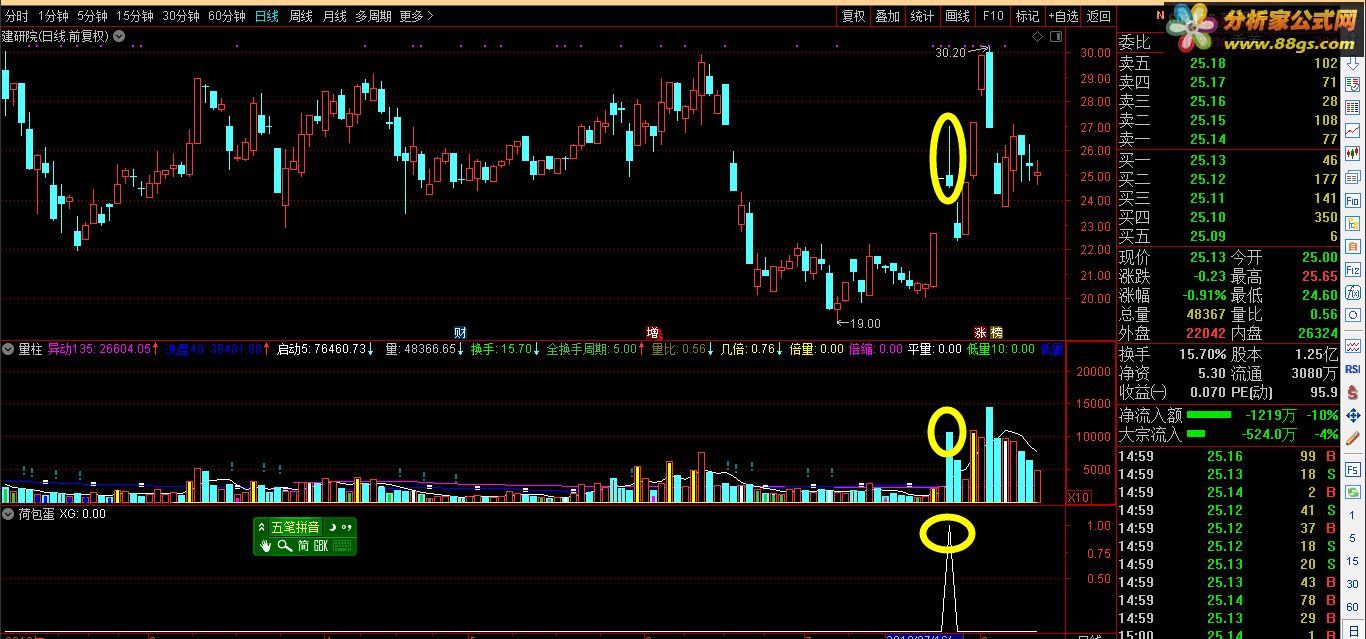This screenshot has height=639, width=1366.
Task: Switch sidebar period to 30 minutes
Action: 1353,583
